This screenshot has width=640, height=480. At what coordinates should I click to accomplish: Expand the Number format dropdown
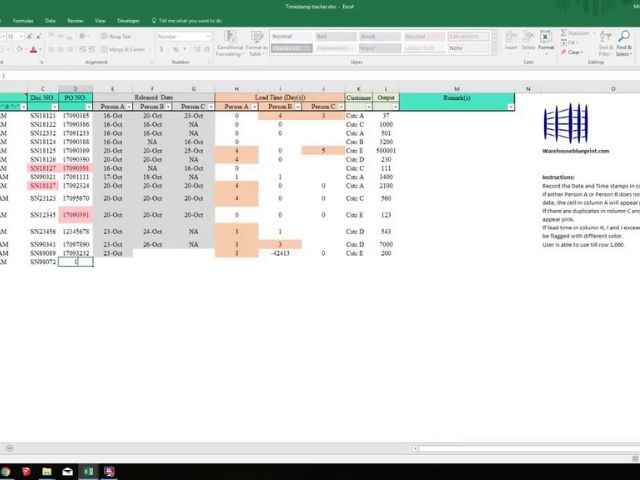208,36
